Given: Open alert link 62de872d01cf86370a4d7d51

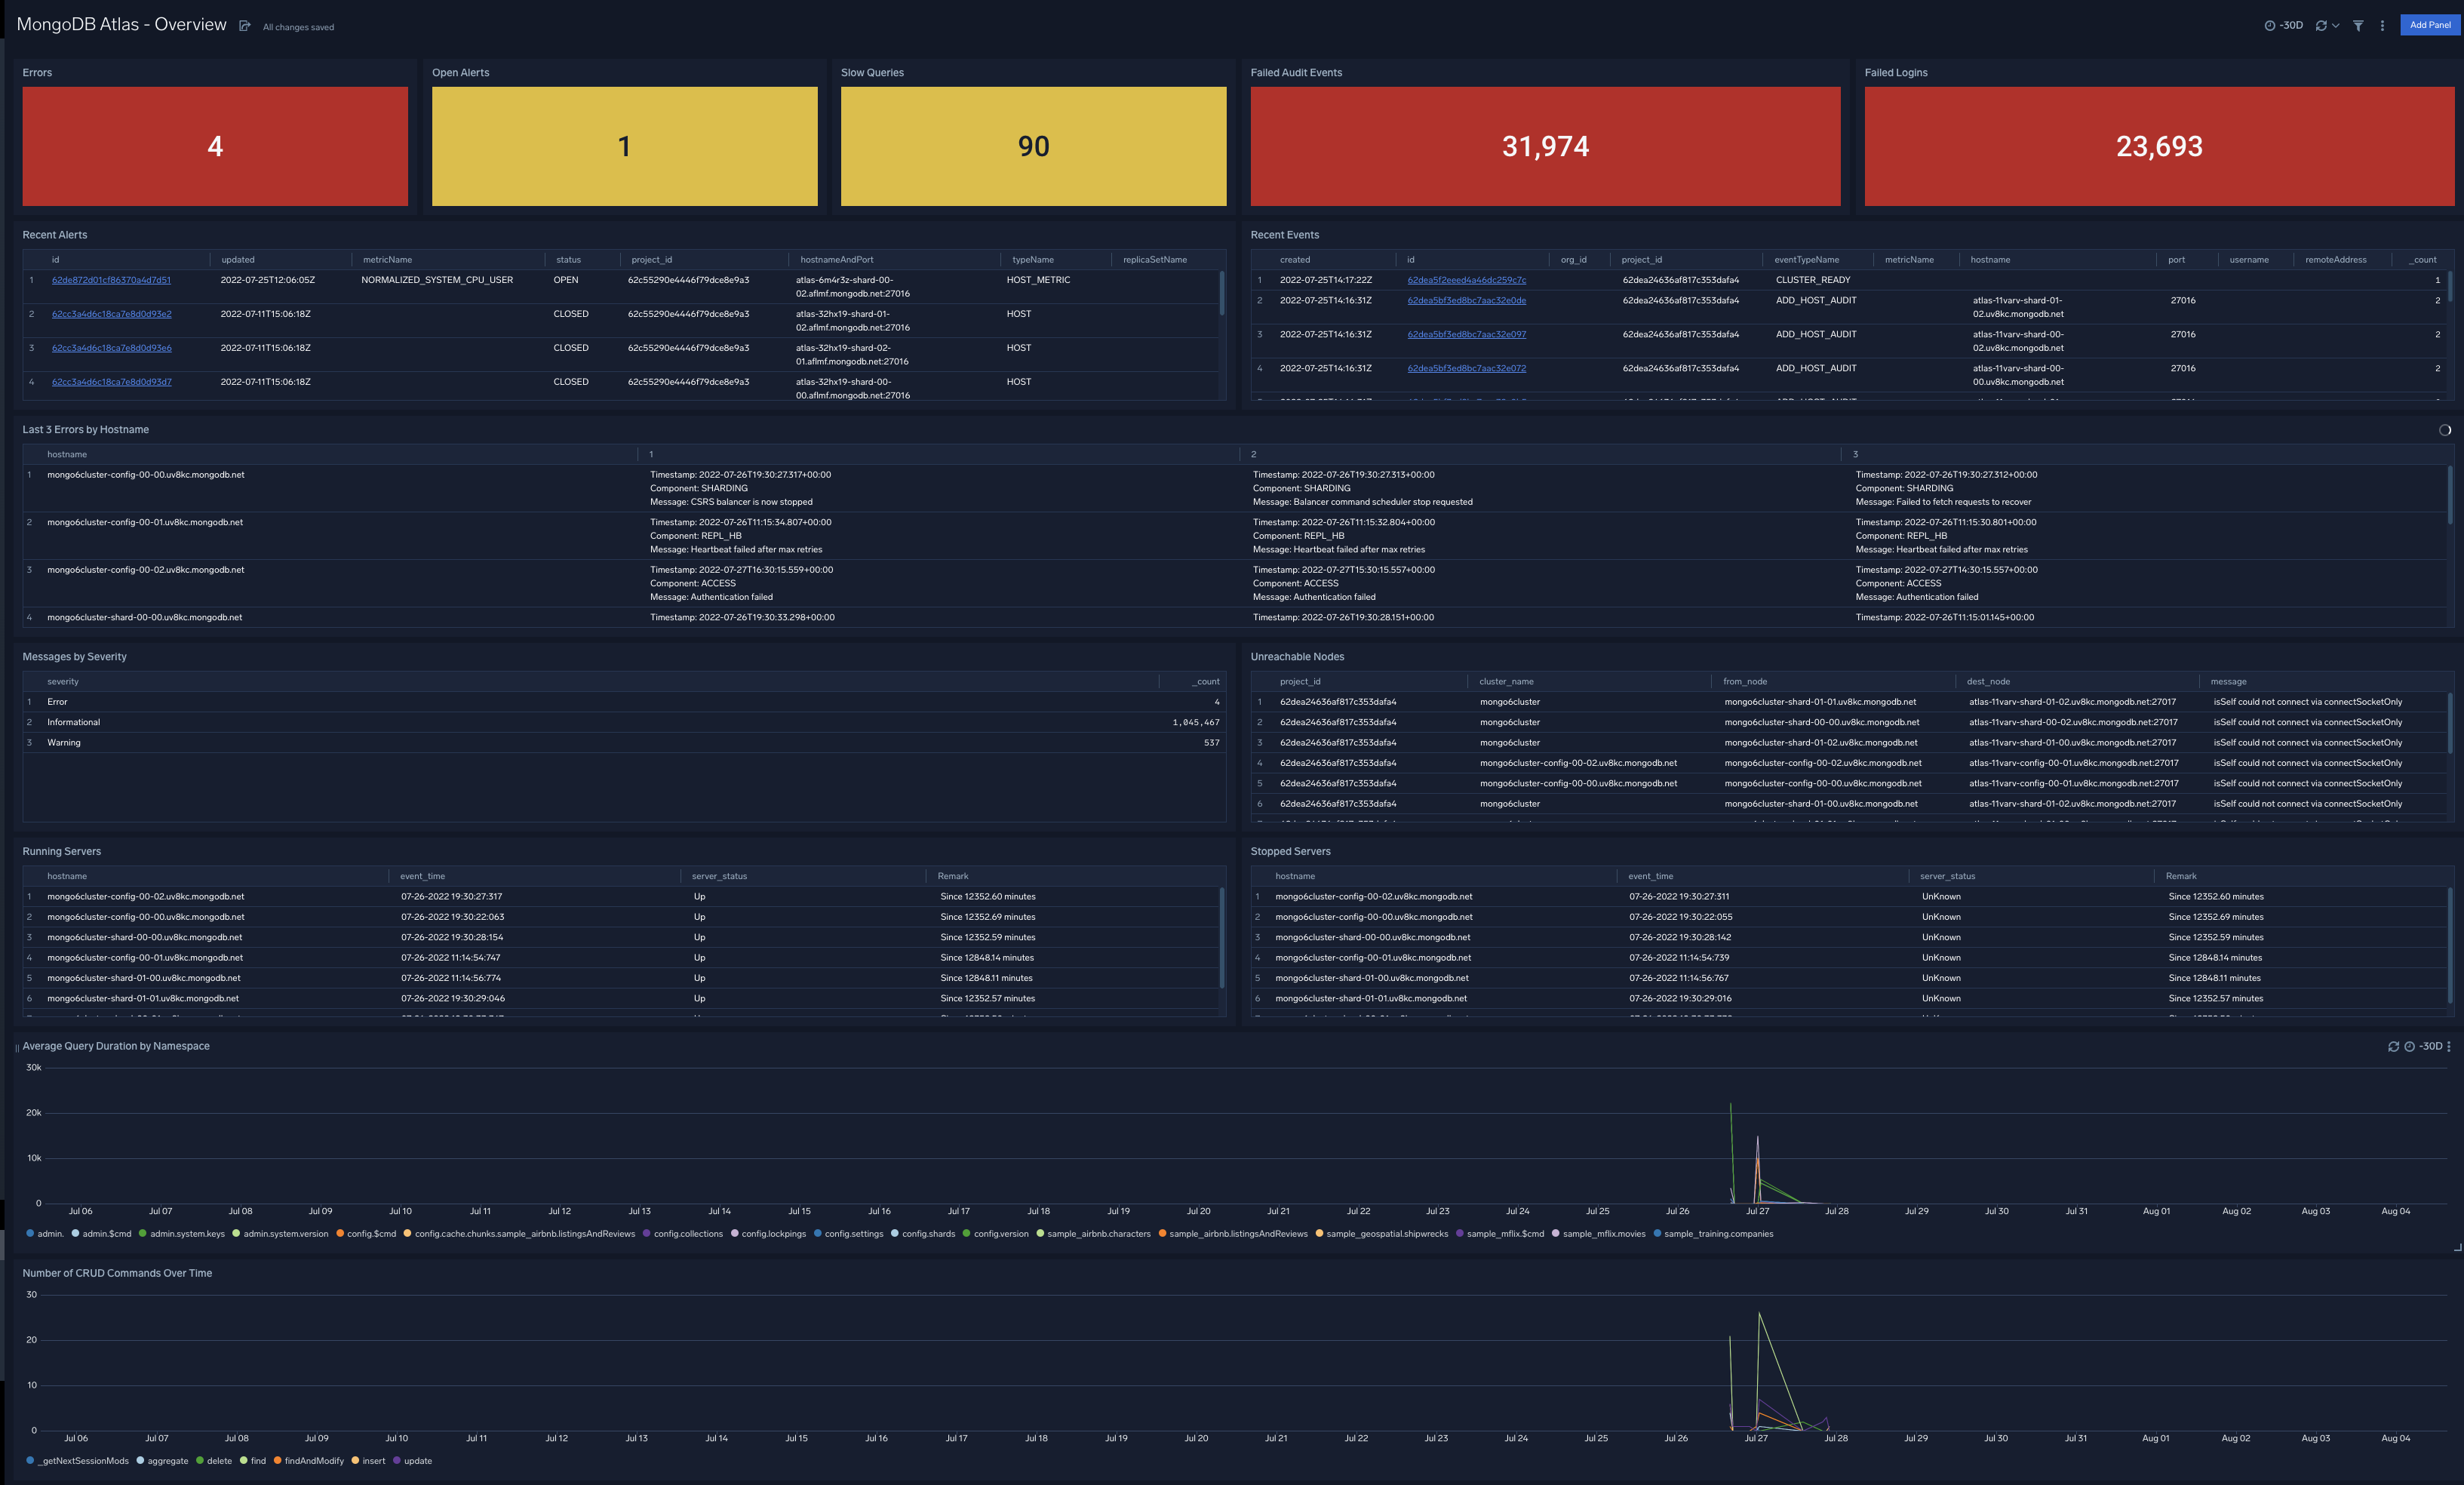Looking at the screenshot, I should 111,280.
